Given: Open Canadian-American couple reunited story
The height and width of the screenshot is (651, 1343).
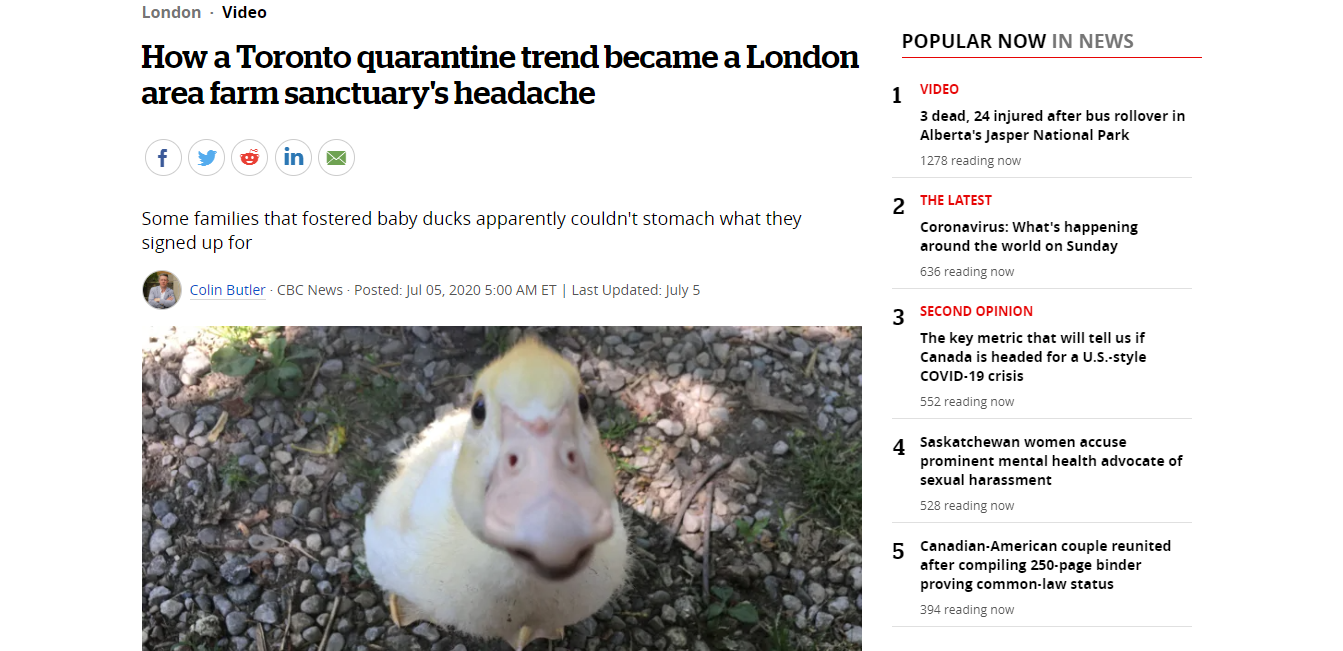Looking at the screenshot, I should point(1045,565).
